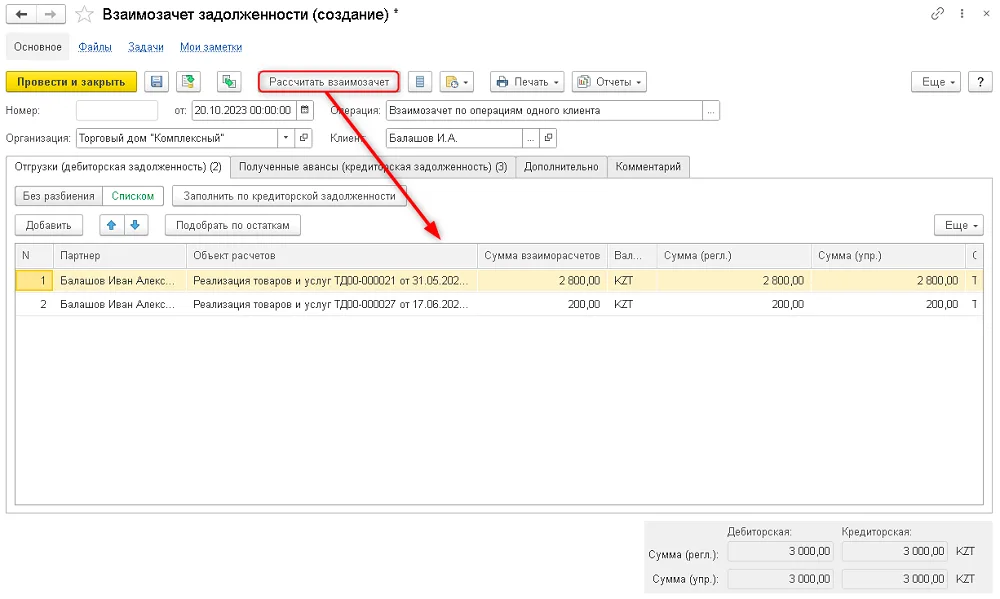Click ellipsis button of the Клиент field
The image size is (1000, 599).
point(531,138)
